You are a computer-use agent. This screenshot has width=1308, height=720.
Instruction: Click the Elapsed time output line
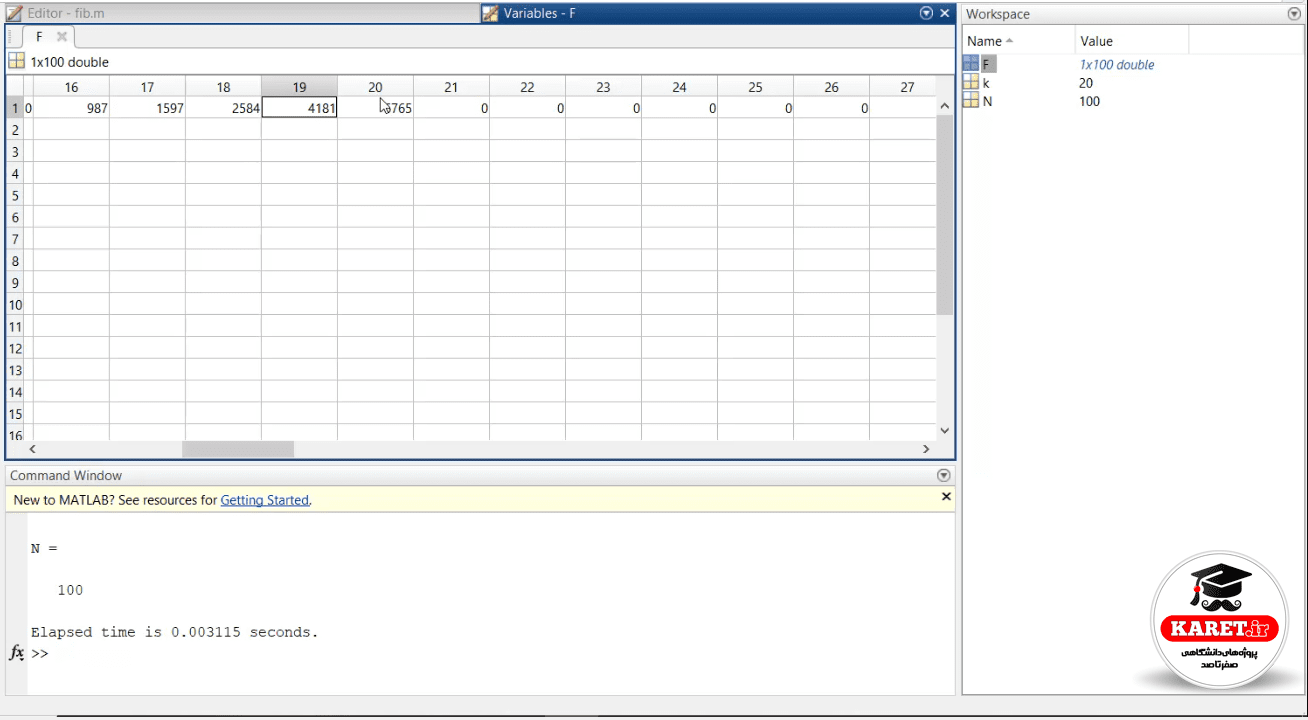pos(174,632)
